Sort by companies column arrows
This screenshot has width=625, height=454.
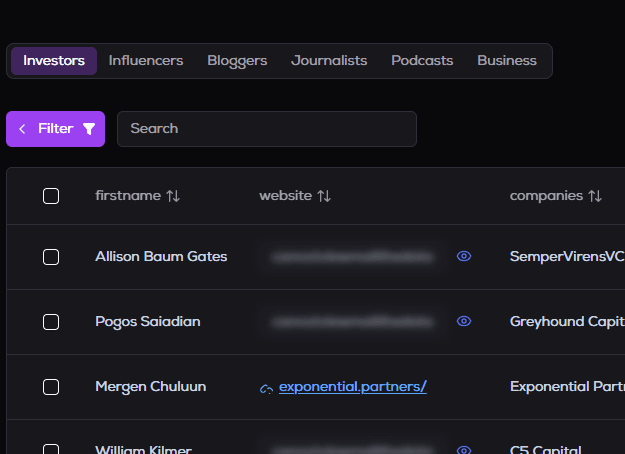point(594,196)
